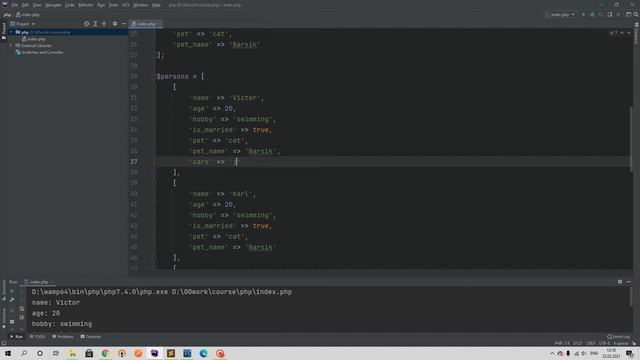Click the wrench icon in Run panel

coord(12,300)
